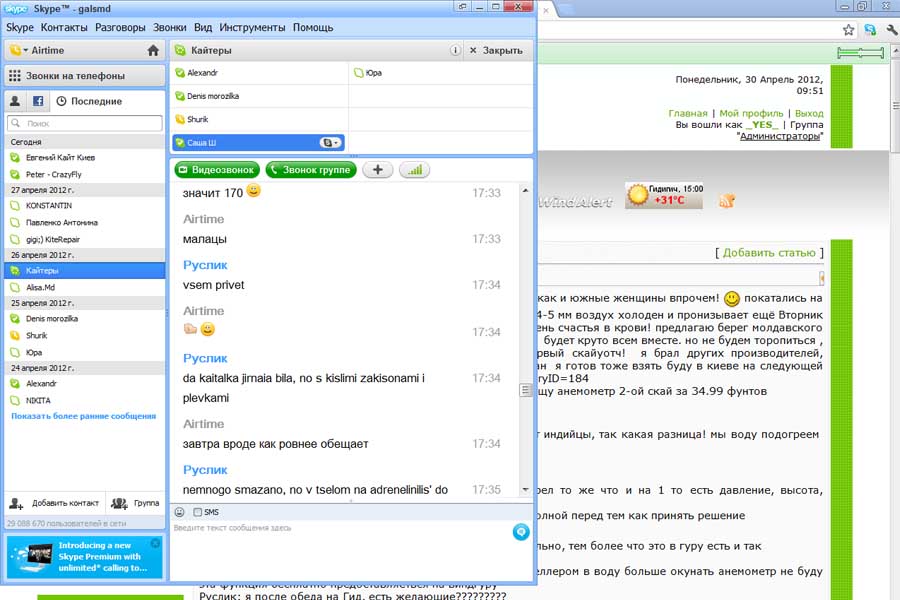900x600 pixels.
Task: Click the Руслик sender name above vsem privet
Action: pos(205,265)
